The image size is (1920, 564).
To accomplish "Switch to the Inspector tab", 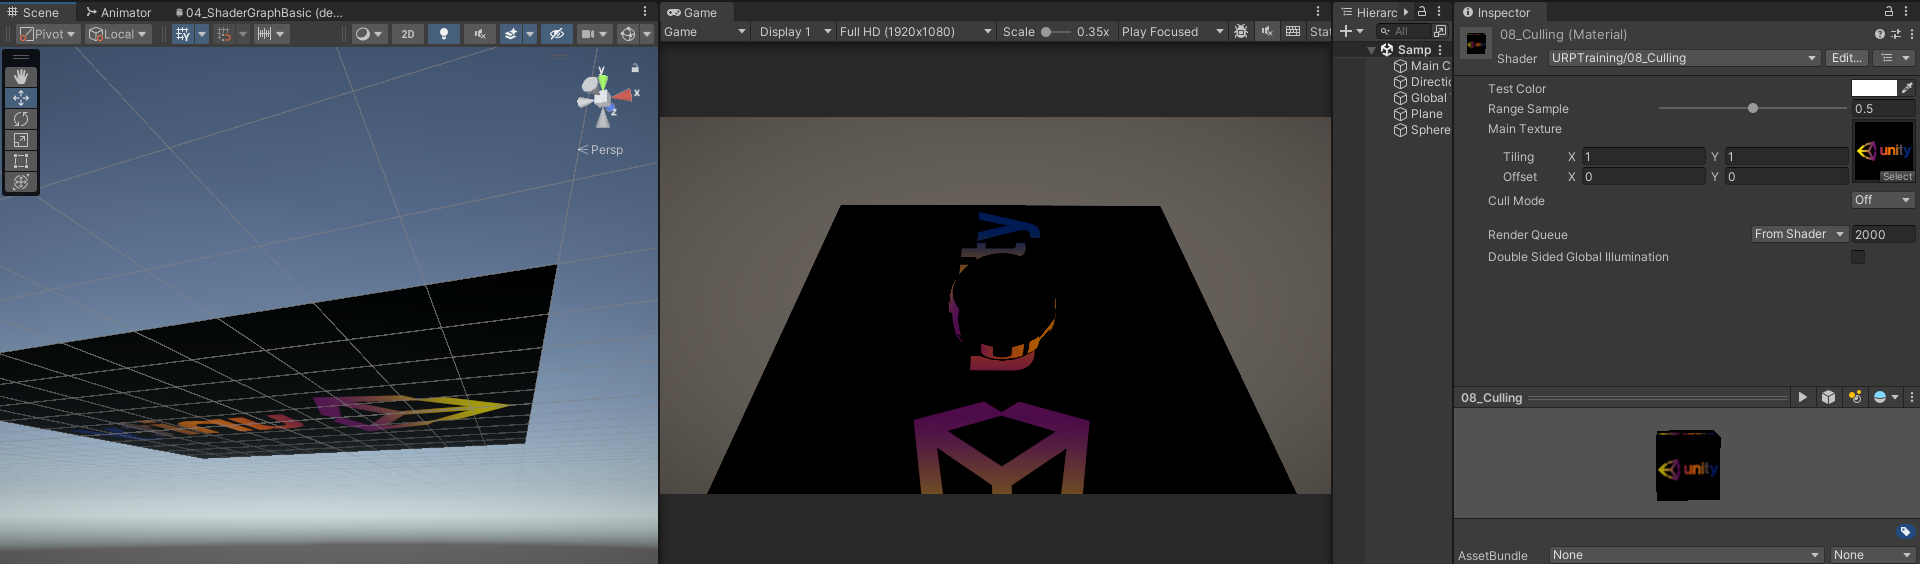I will pyautogui.click(x=1496, y=13).
